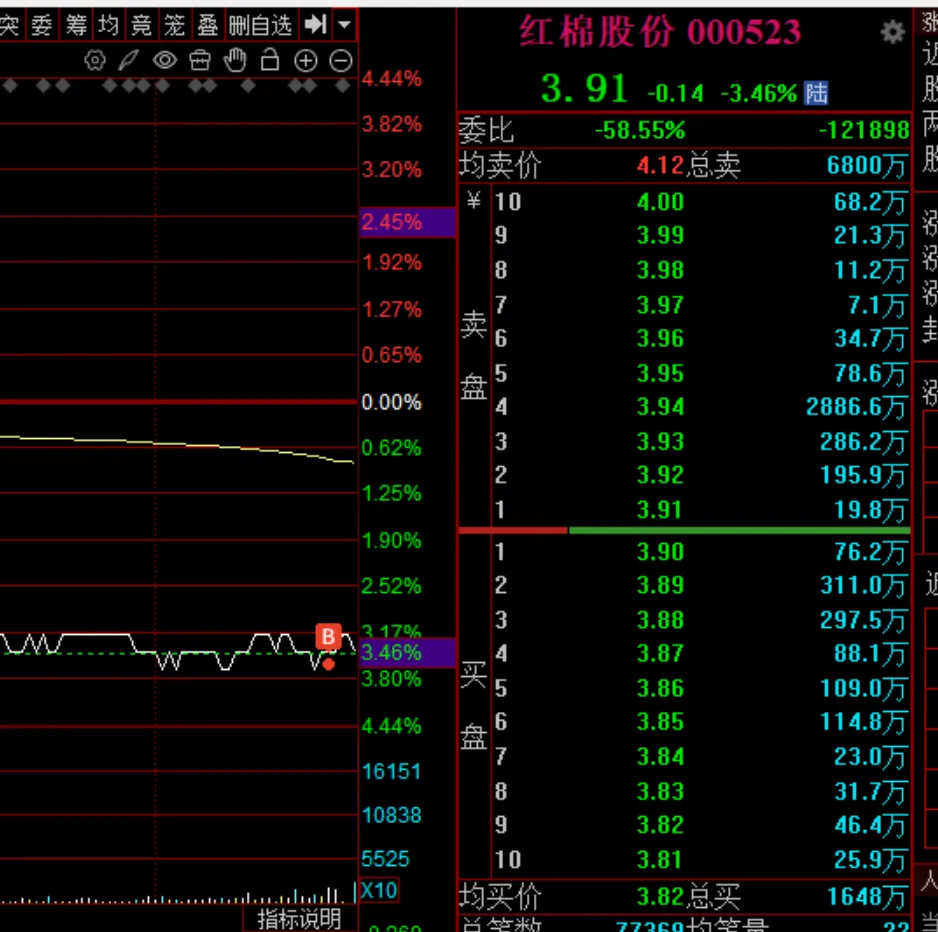
Task: Open the toolbox briefcase icon
Action: pos(200,61)
